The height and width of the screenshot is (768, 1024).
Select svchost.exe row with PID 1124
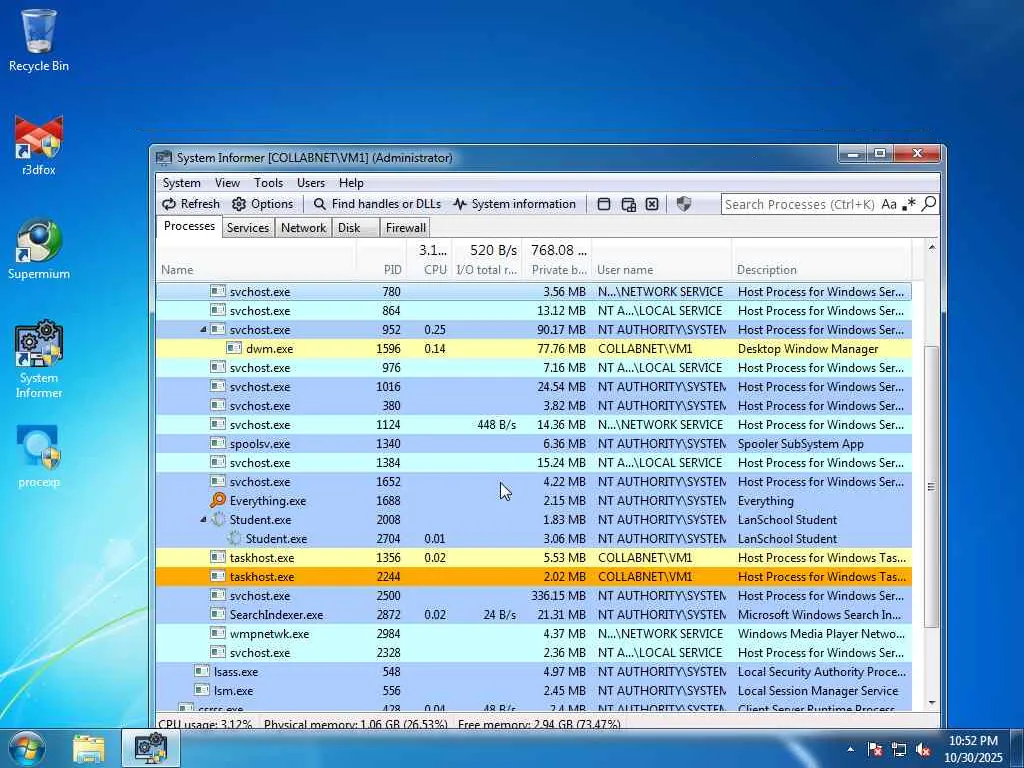[x=534, y=424]
